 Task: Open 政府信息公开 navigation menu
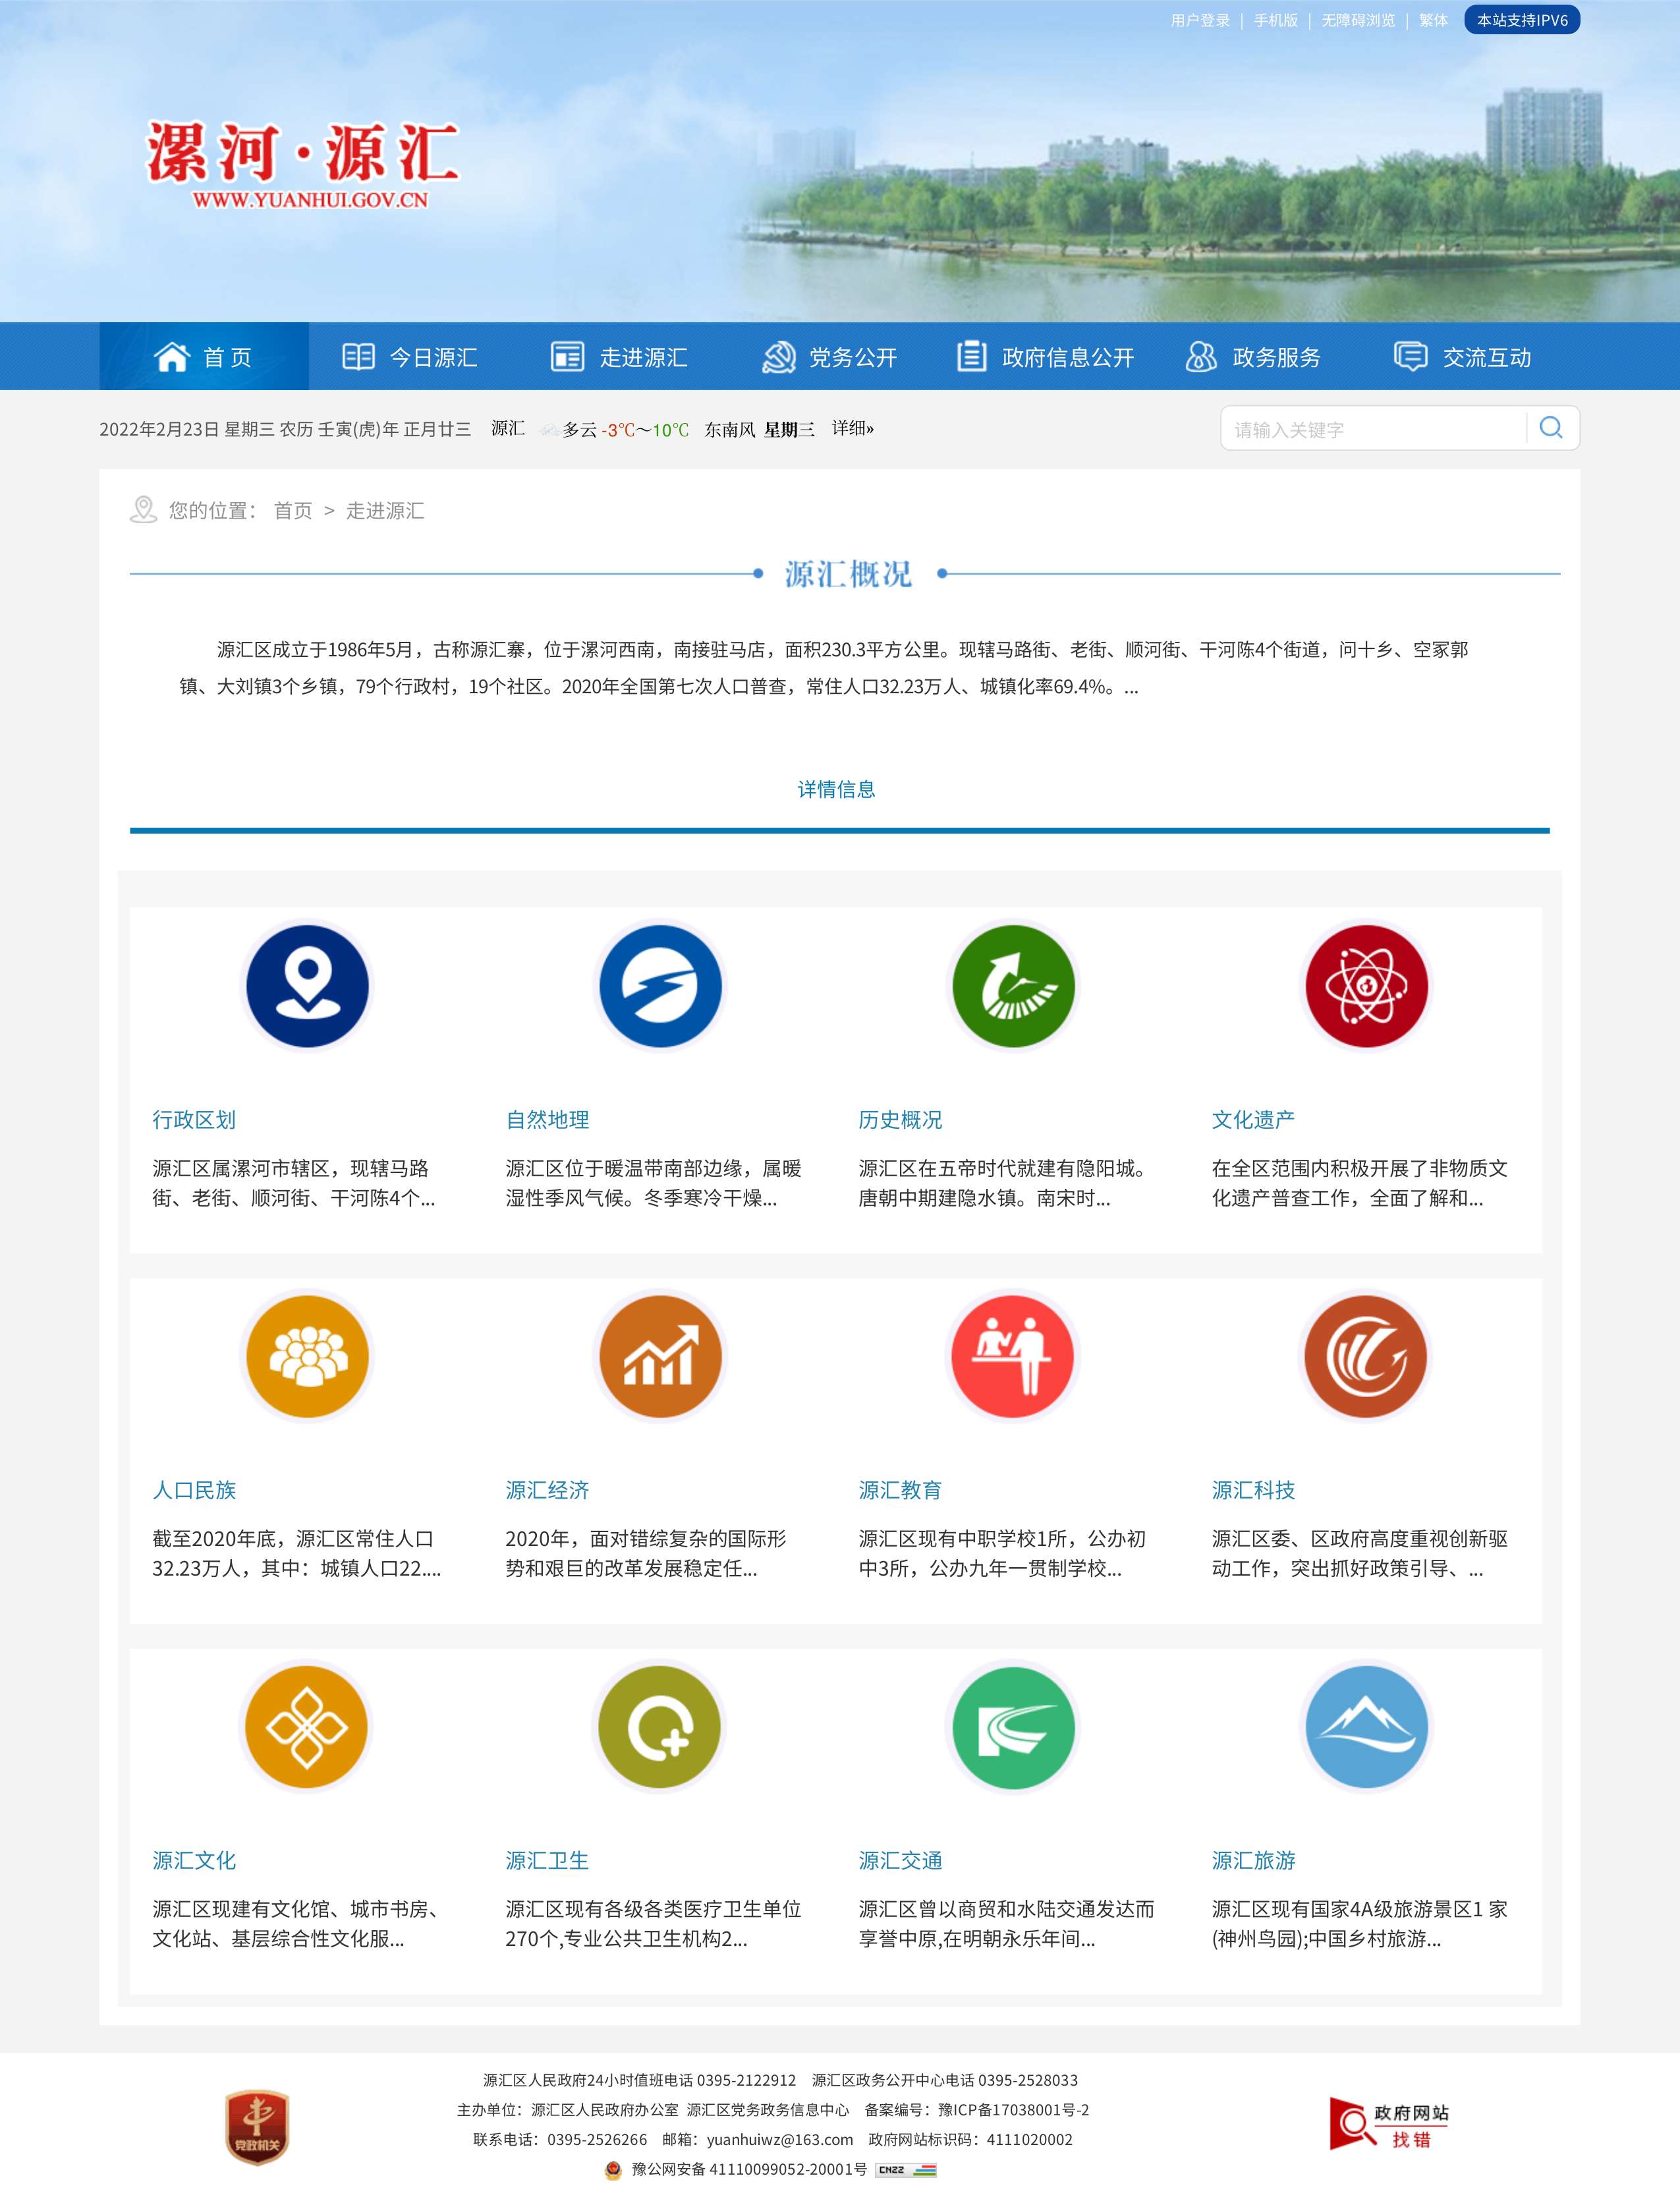(1046, 357)
